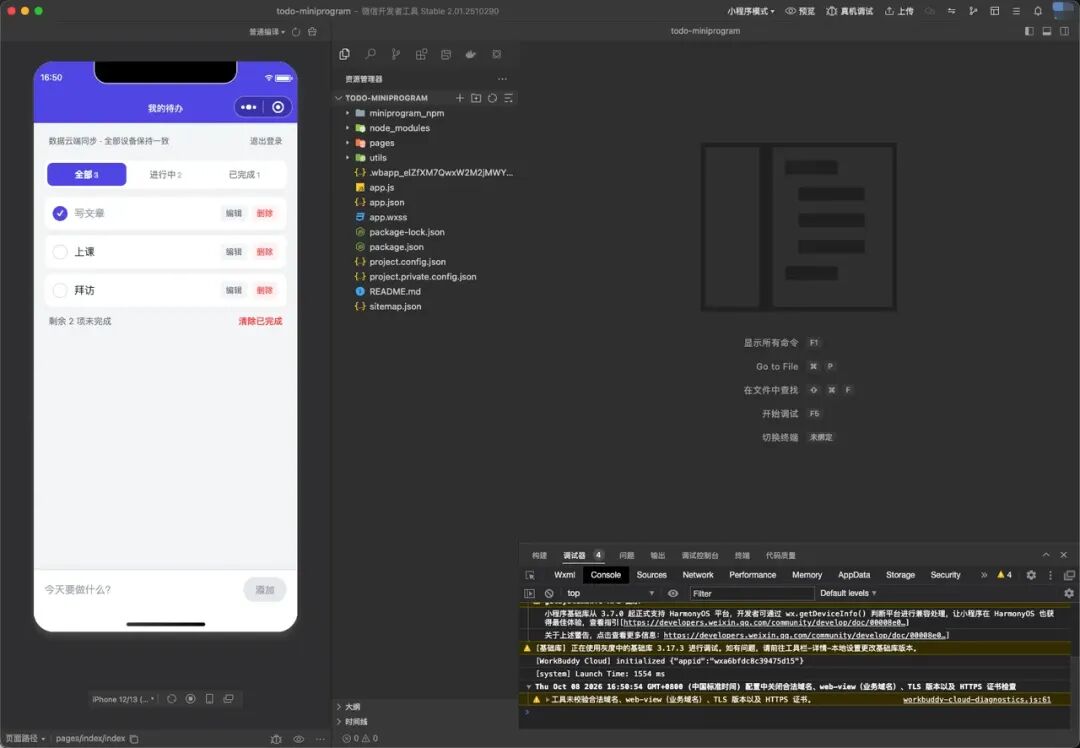Image resolution: width=1080 pixels, height=748 pixels.
Task: Open the mini program capsule menu dots
Action: click(x=249, y=107)
